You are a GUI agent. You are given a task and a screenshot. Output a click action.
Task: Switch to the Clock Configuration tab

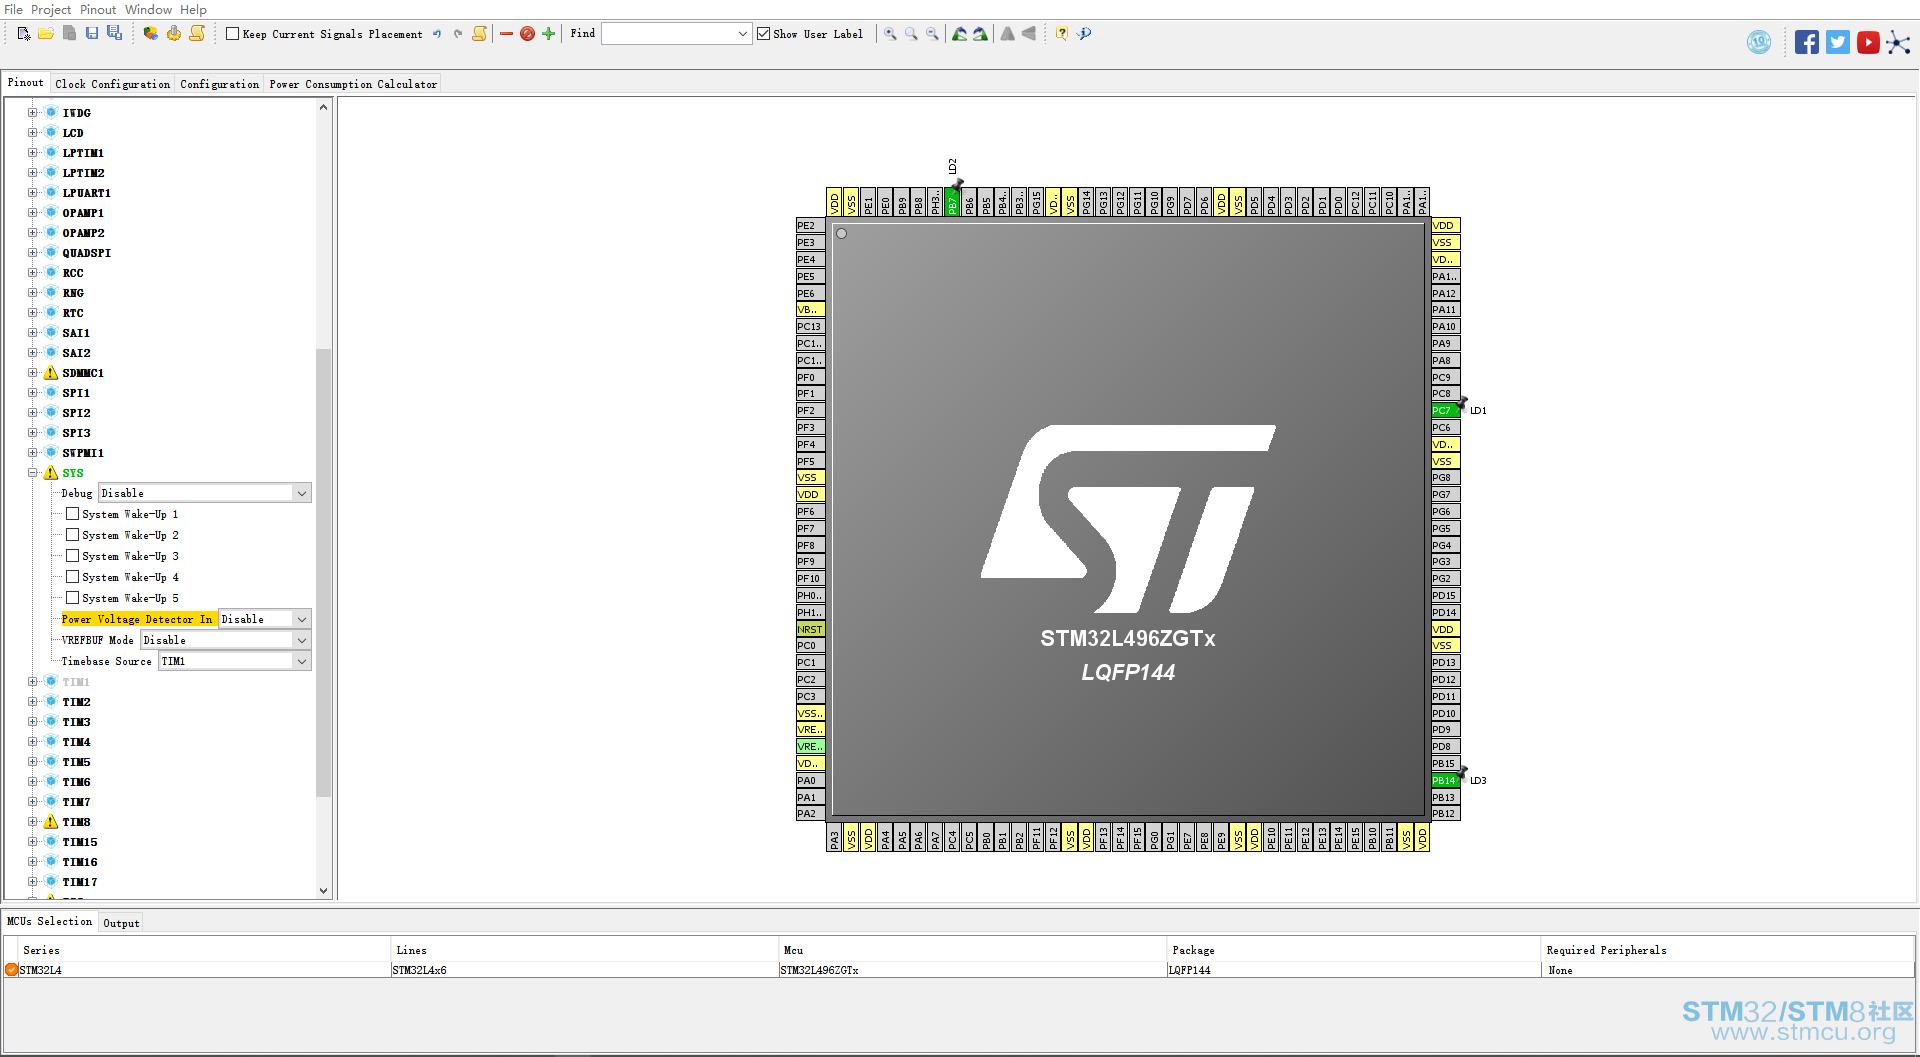tap(112, 84)
